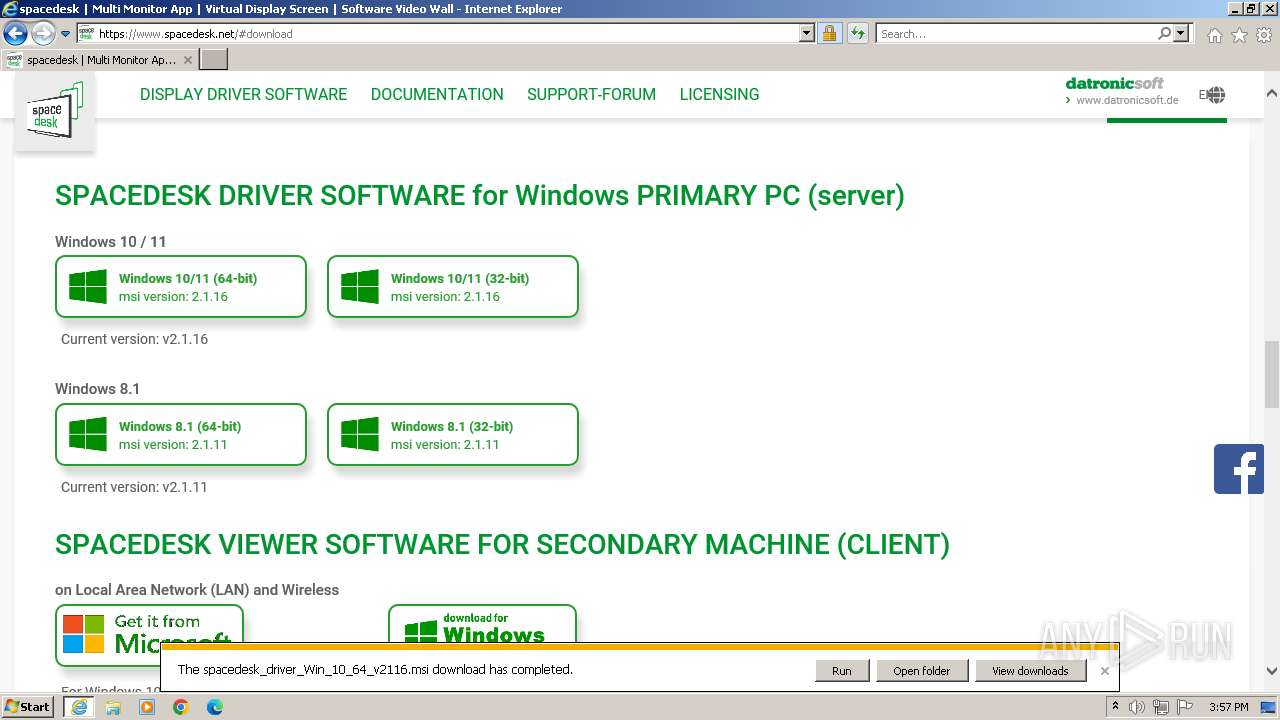
Task: Launch Microsoft Edge from taskbar
Action: coord(215,707)
